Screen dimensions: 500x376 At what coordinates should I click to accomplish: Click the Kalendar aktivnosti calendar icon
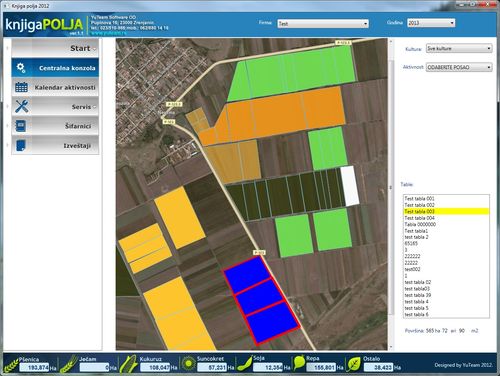(21, 87)
